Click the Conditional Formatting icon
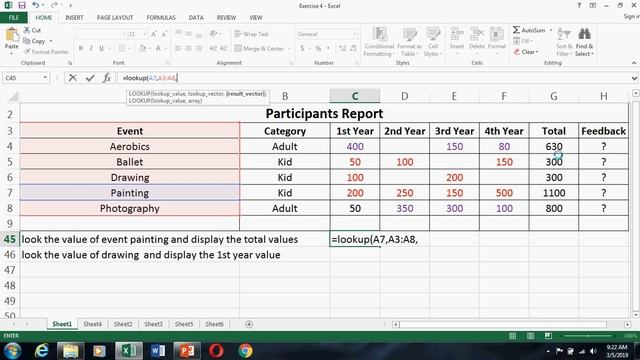This screenshot has width=640, height=360. (380, 34)
